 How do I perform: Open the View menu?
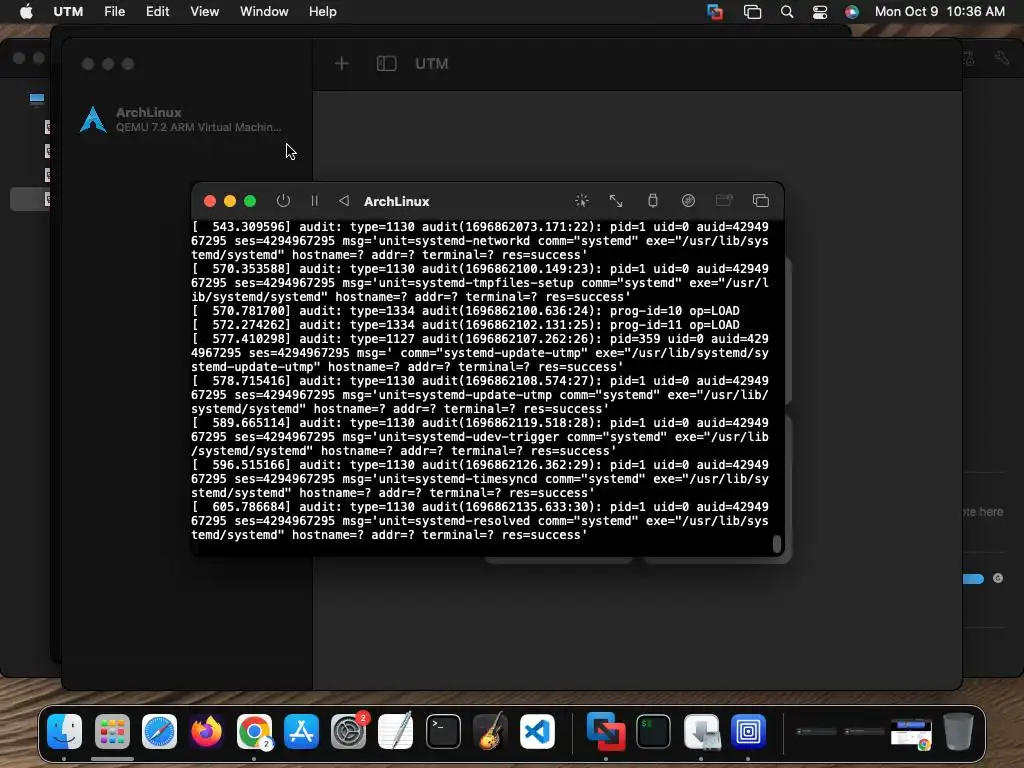[x=204, y=11]
